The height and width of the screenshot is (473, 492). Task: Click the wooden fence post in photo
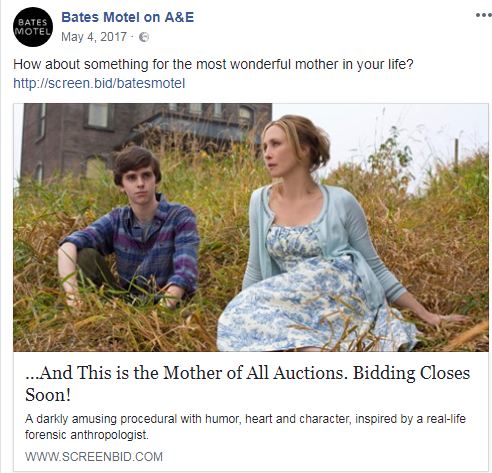[x=456, y=155]
